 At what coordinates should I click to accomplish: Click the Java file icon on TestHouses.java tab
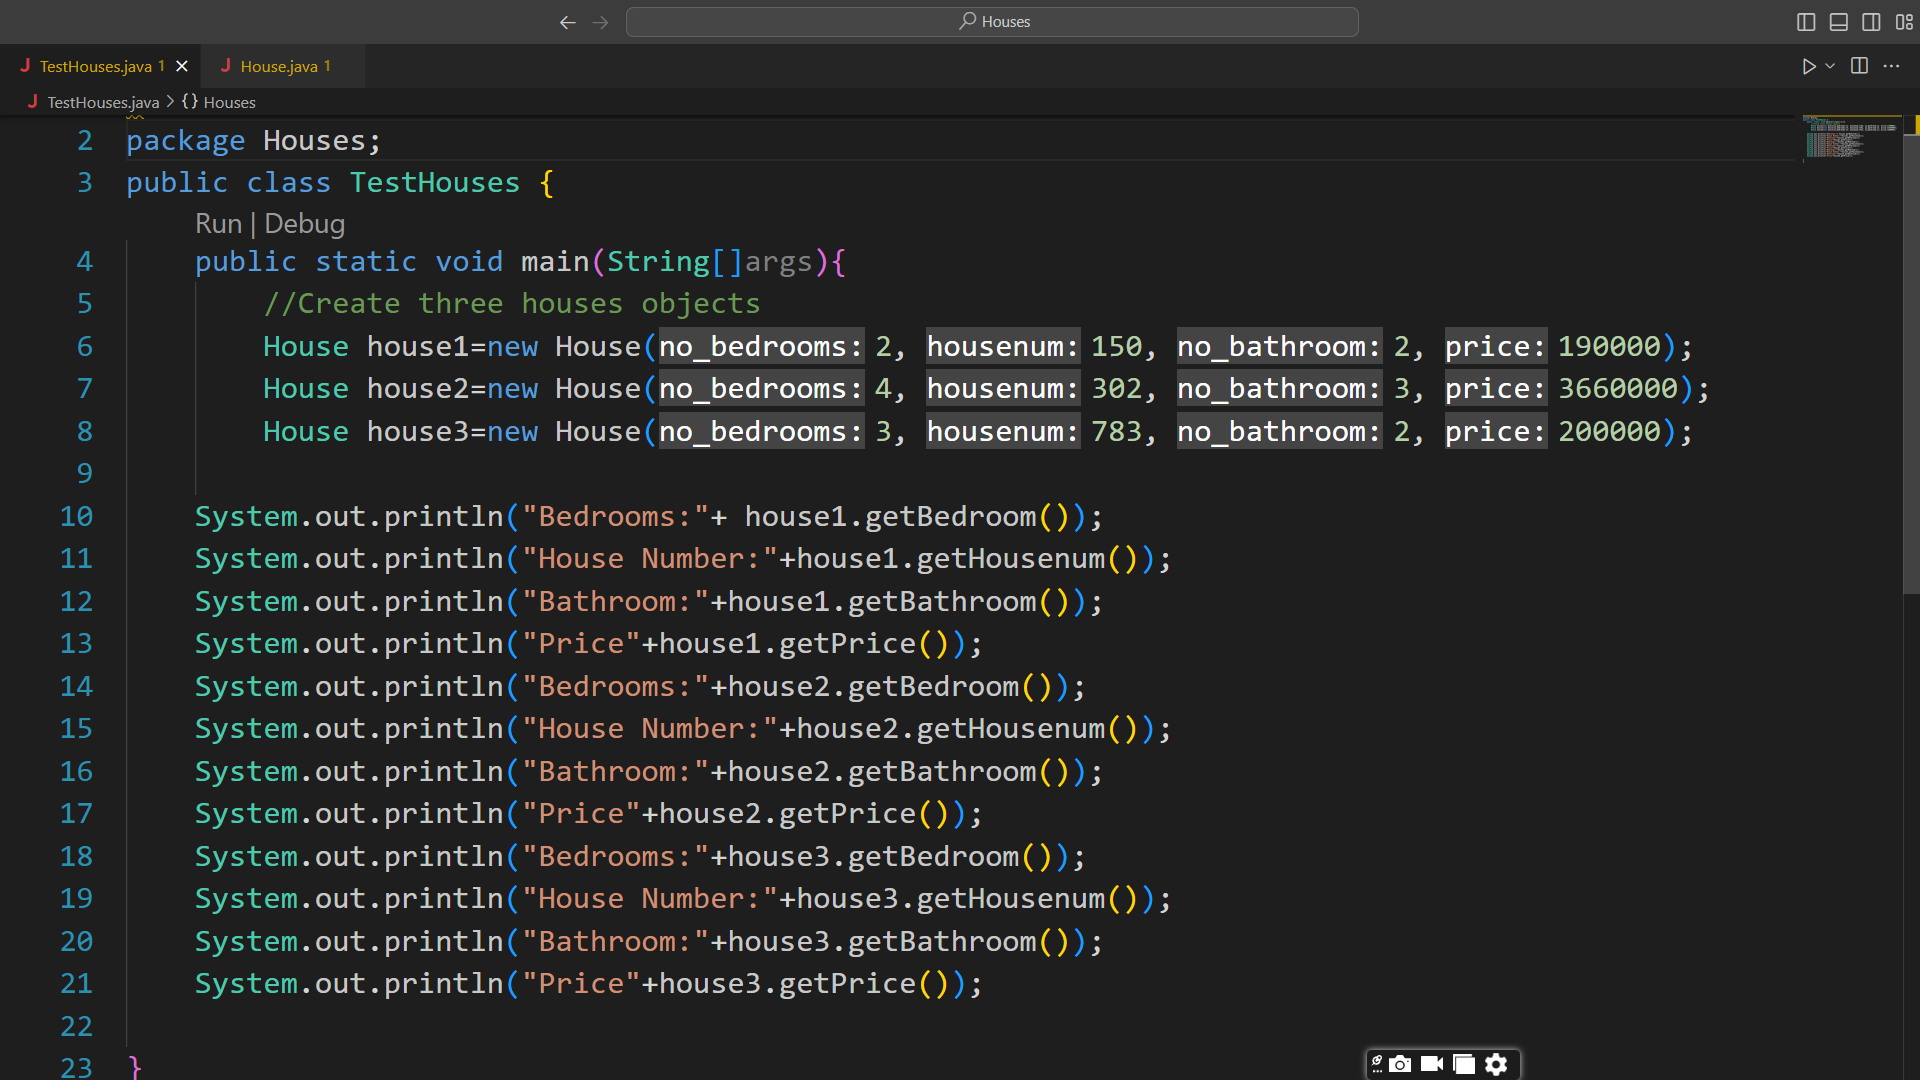pyautogui.click(x=25, y=66)
